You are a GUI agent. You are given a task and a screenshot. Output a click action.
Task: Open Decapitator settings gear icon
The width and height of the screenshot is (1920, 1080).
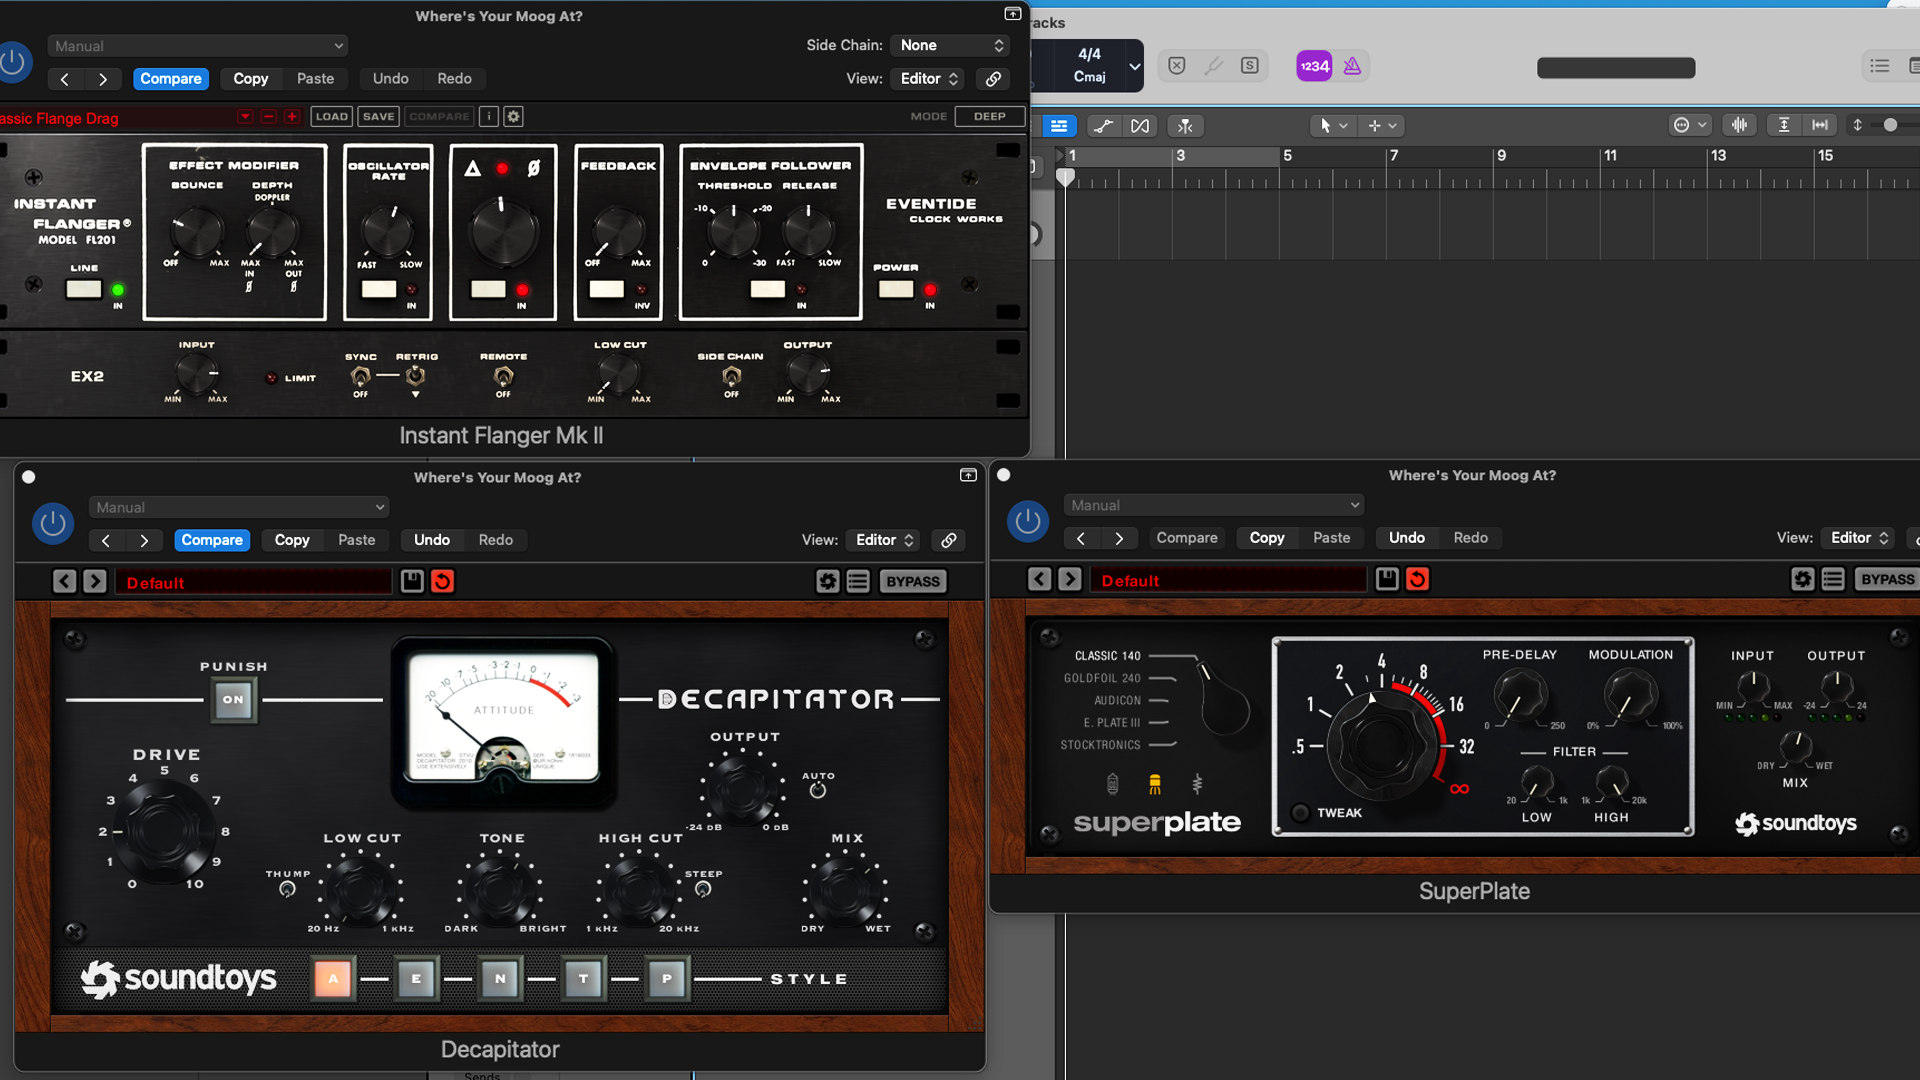[x=827, y=581]
